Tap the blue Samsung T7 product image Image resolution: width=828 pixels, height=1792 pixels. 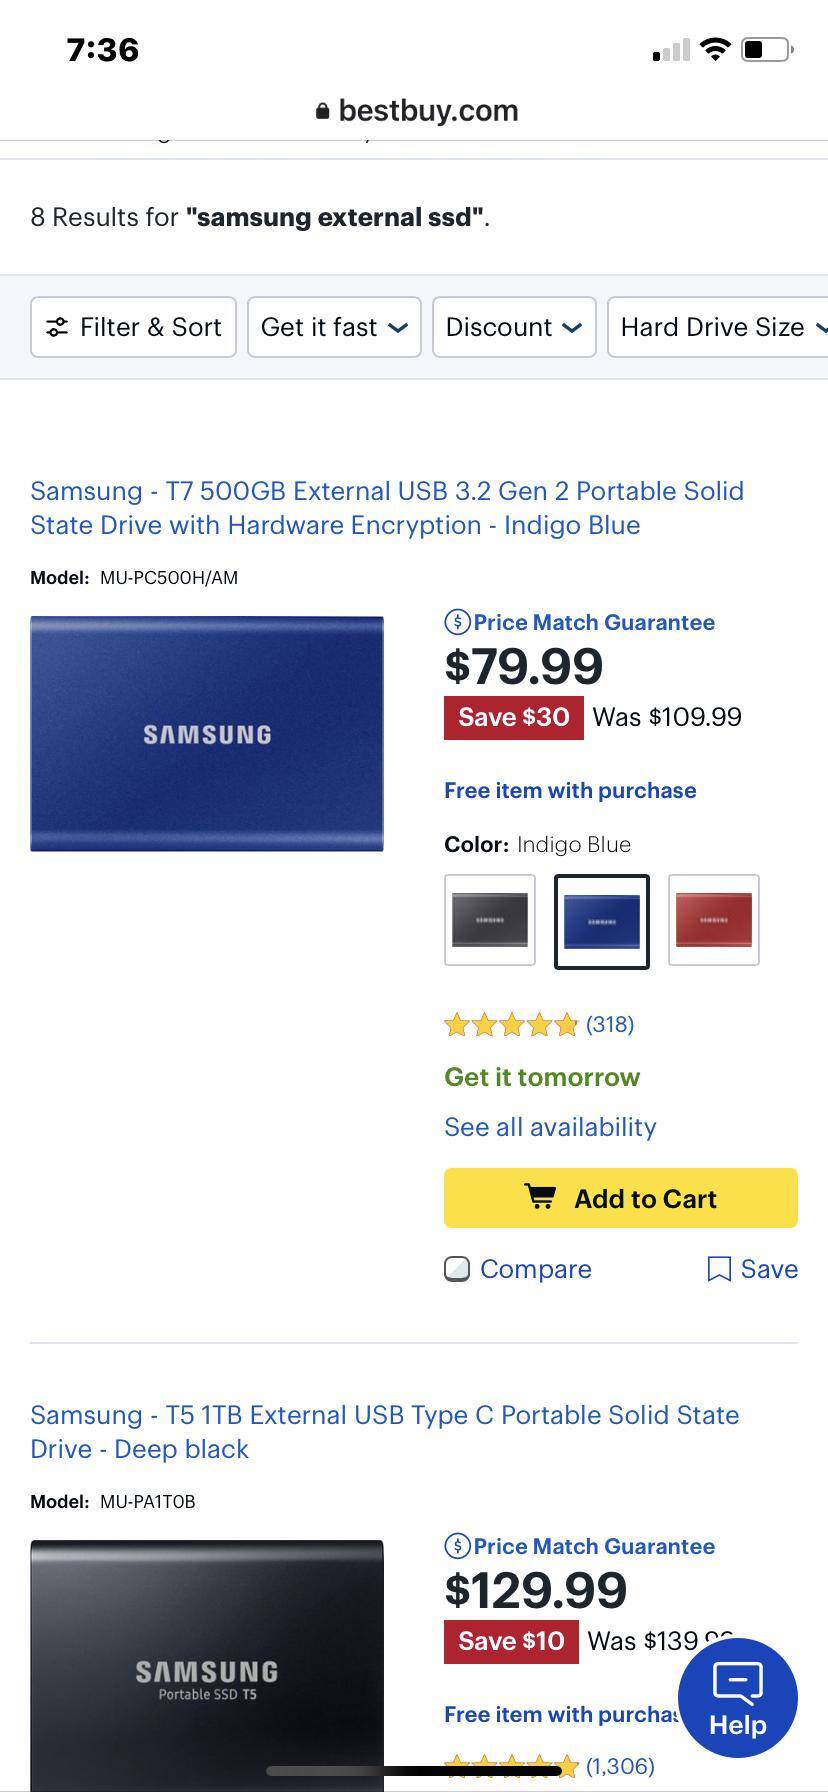pos(207,734)
